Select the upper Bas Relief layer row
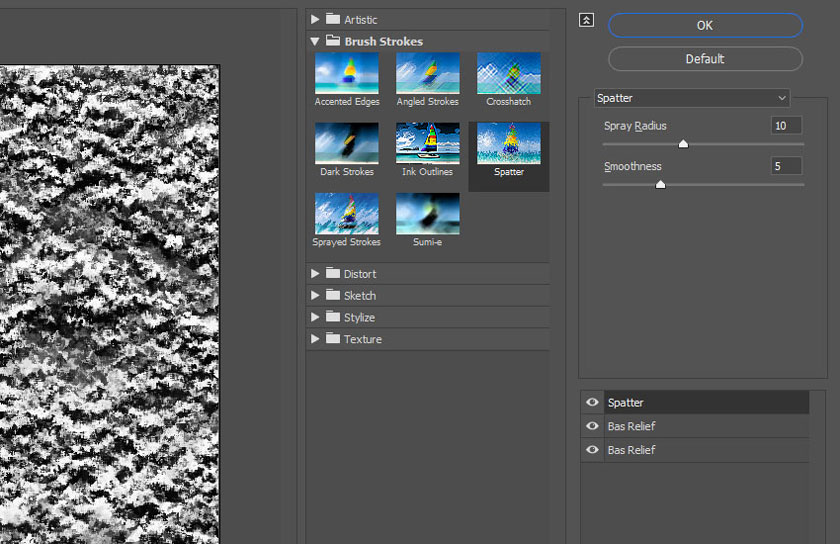Viewport: 840px width, 544px height. click(706, 426)
